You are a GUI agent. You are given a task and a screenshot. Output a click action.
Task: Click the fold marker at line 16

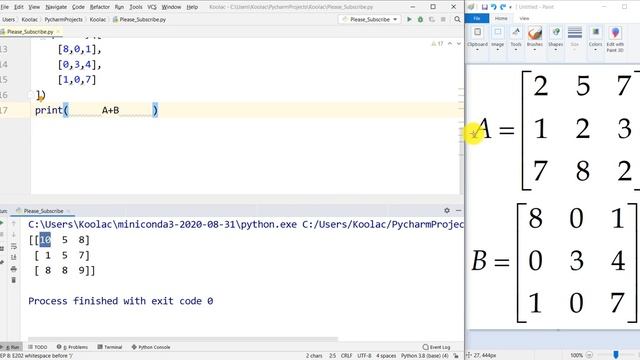click(x=30, y=95)
